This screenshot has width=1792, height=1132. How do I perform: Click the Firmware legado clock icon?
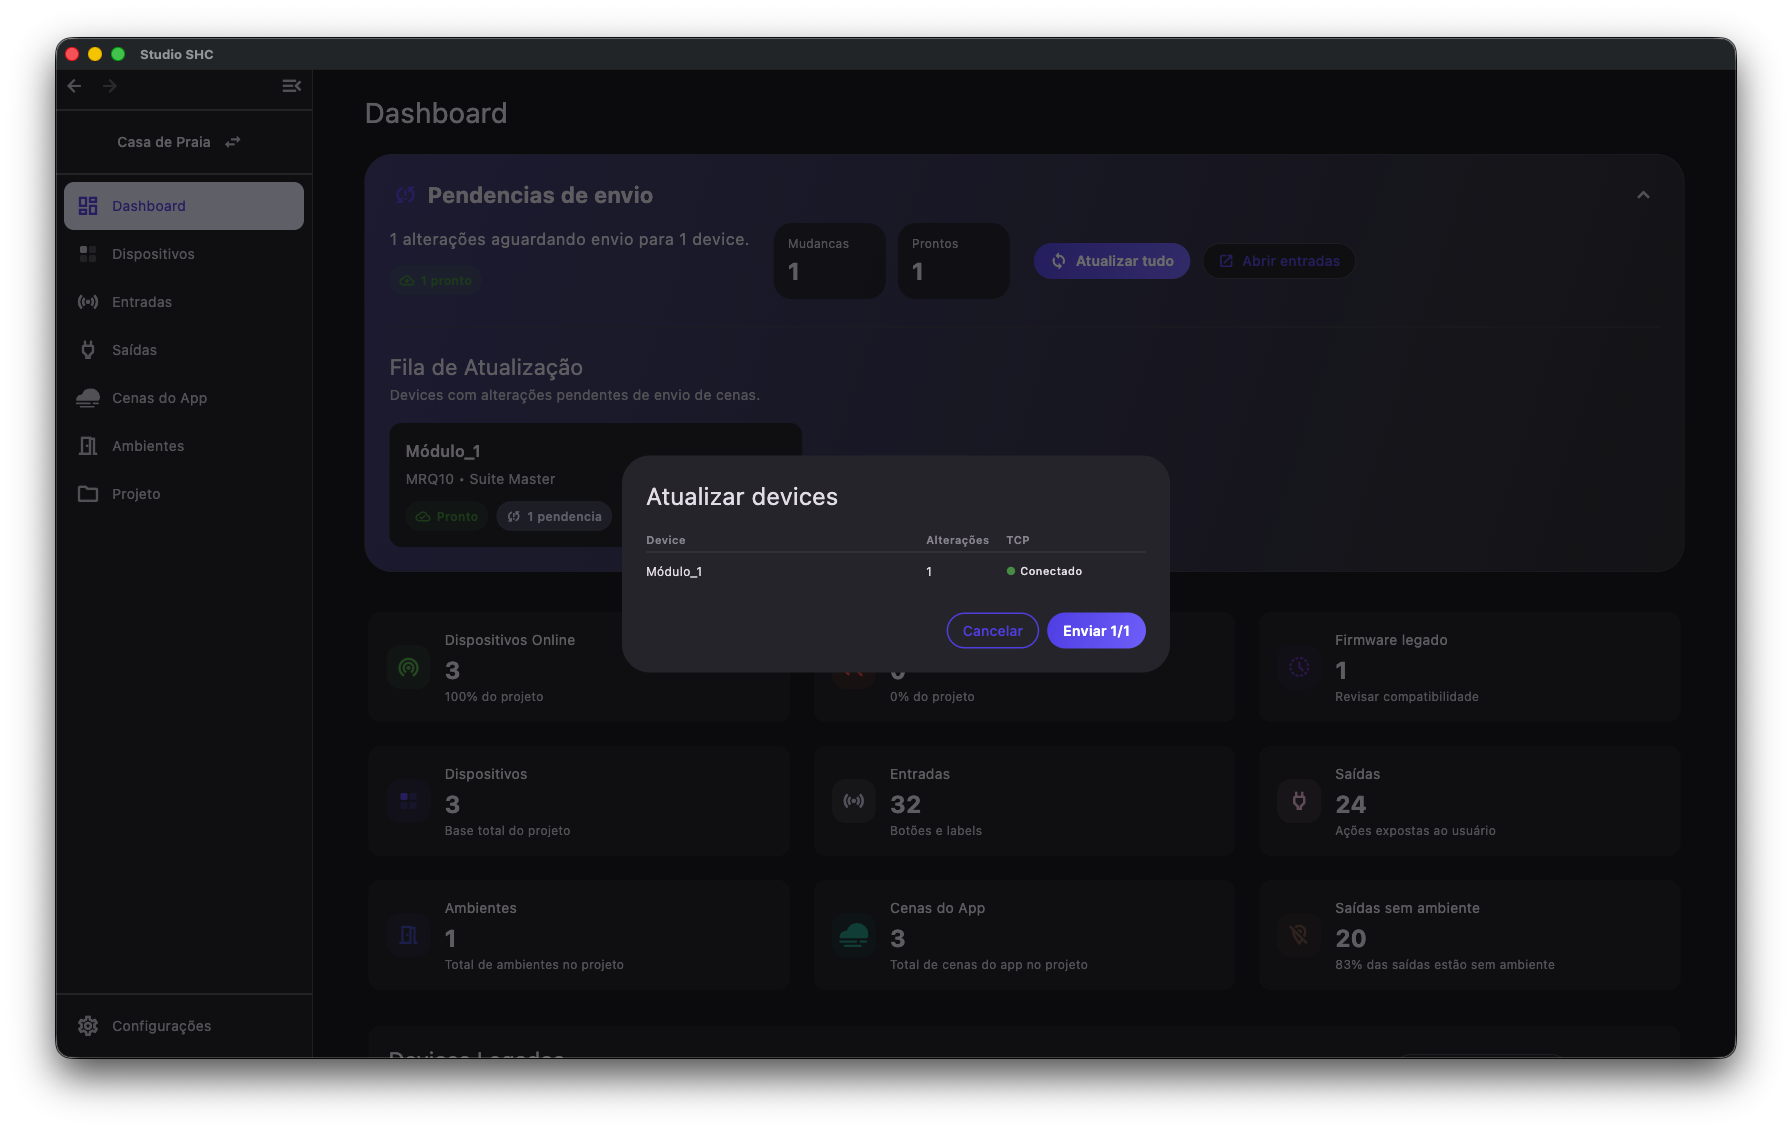(1299, 668)
